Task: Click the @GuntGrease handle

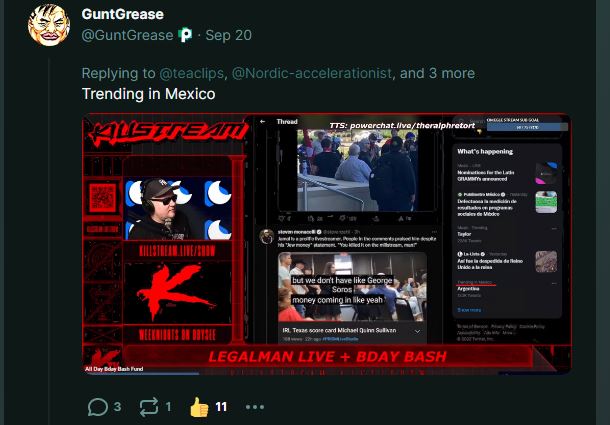Action: 127,35
